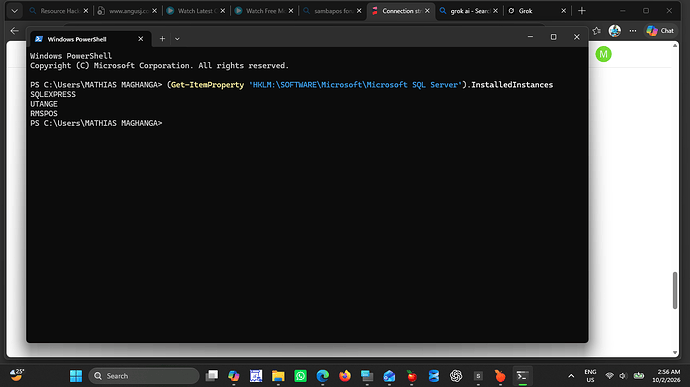Screen dimensions: 690x387
Task: Close the Grok browser tab
Action: click(563, 11)
